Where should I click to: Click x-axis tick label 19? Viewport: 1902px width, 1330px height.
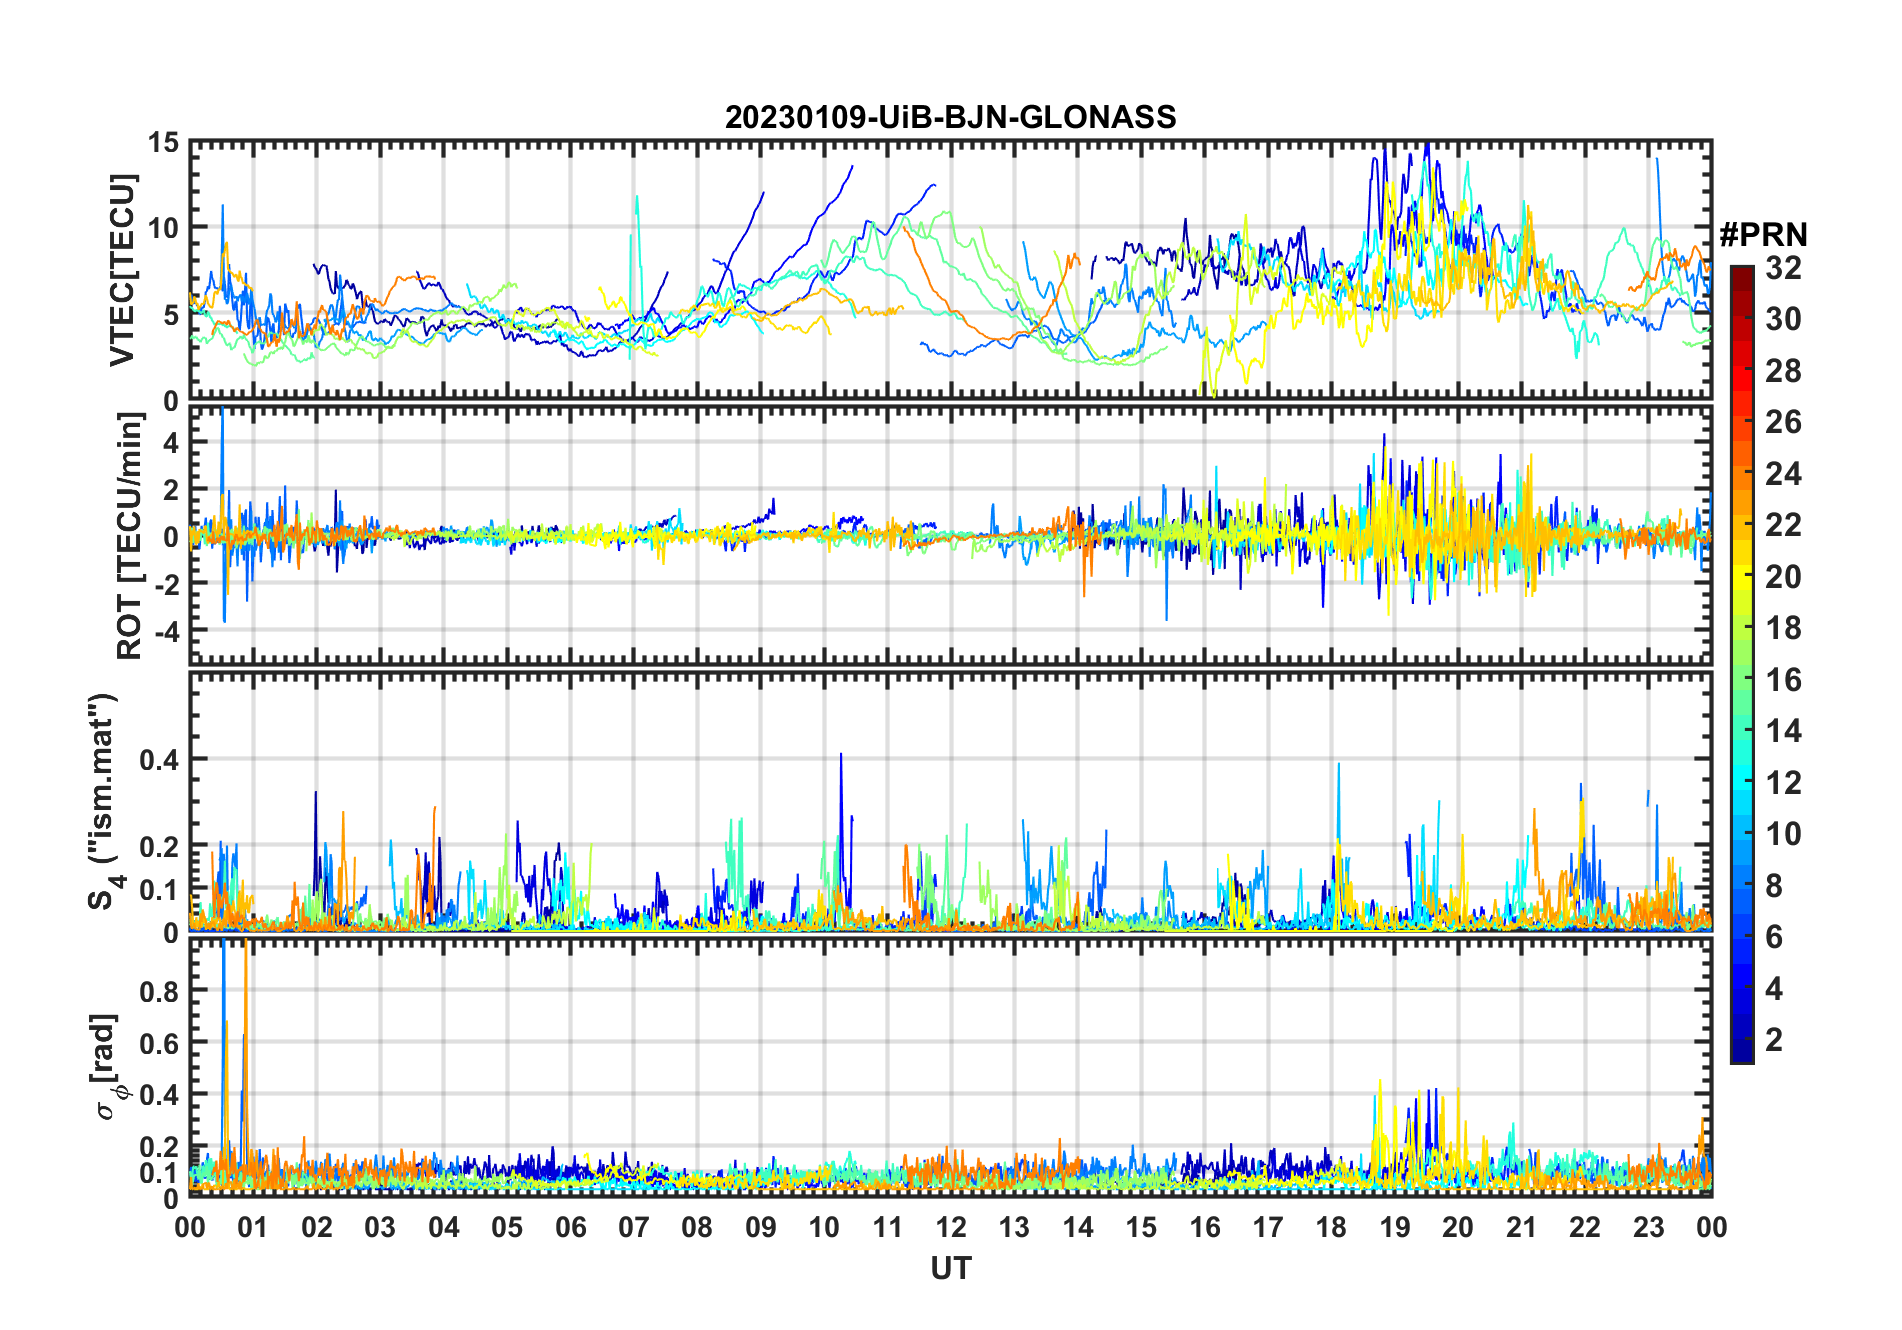(x=1394, y=1227)
